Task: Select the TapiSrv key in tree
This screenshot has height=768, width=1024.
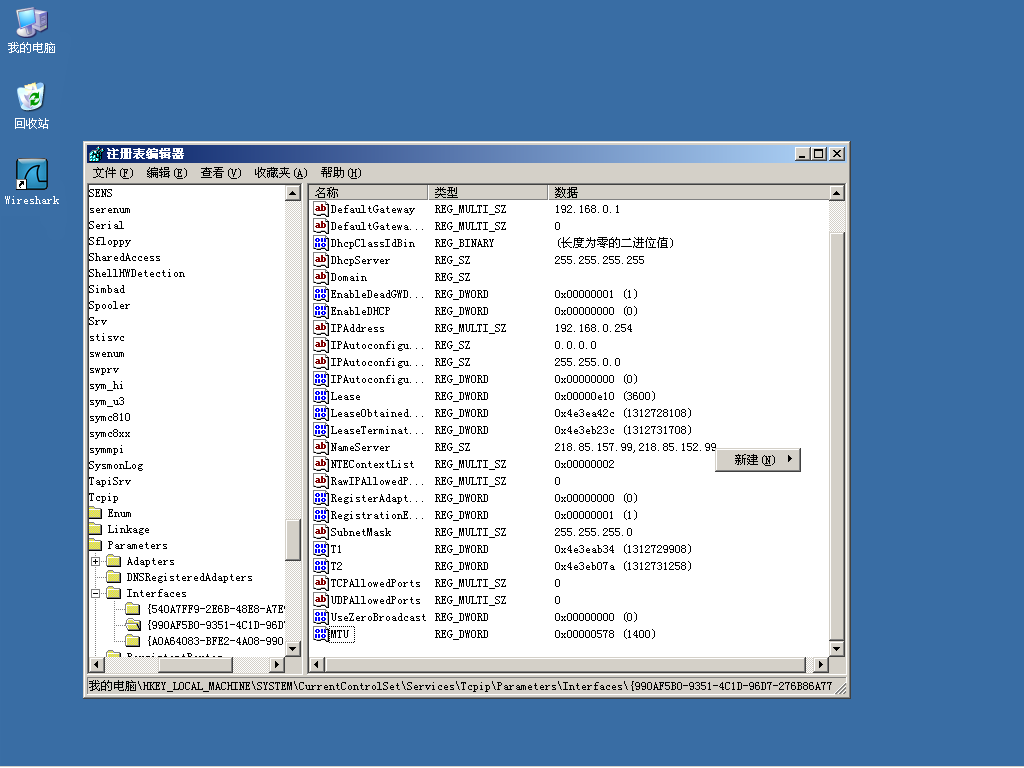Action: click(x=110, y=481)
